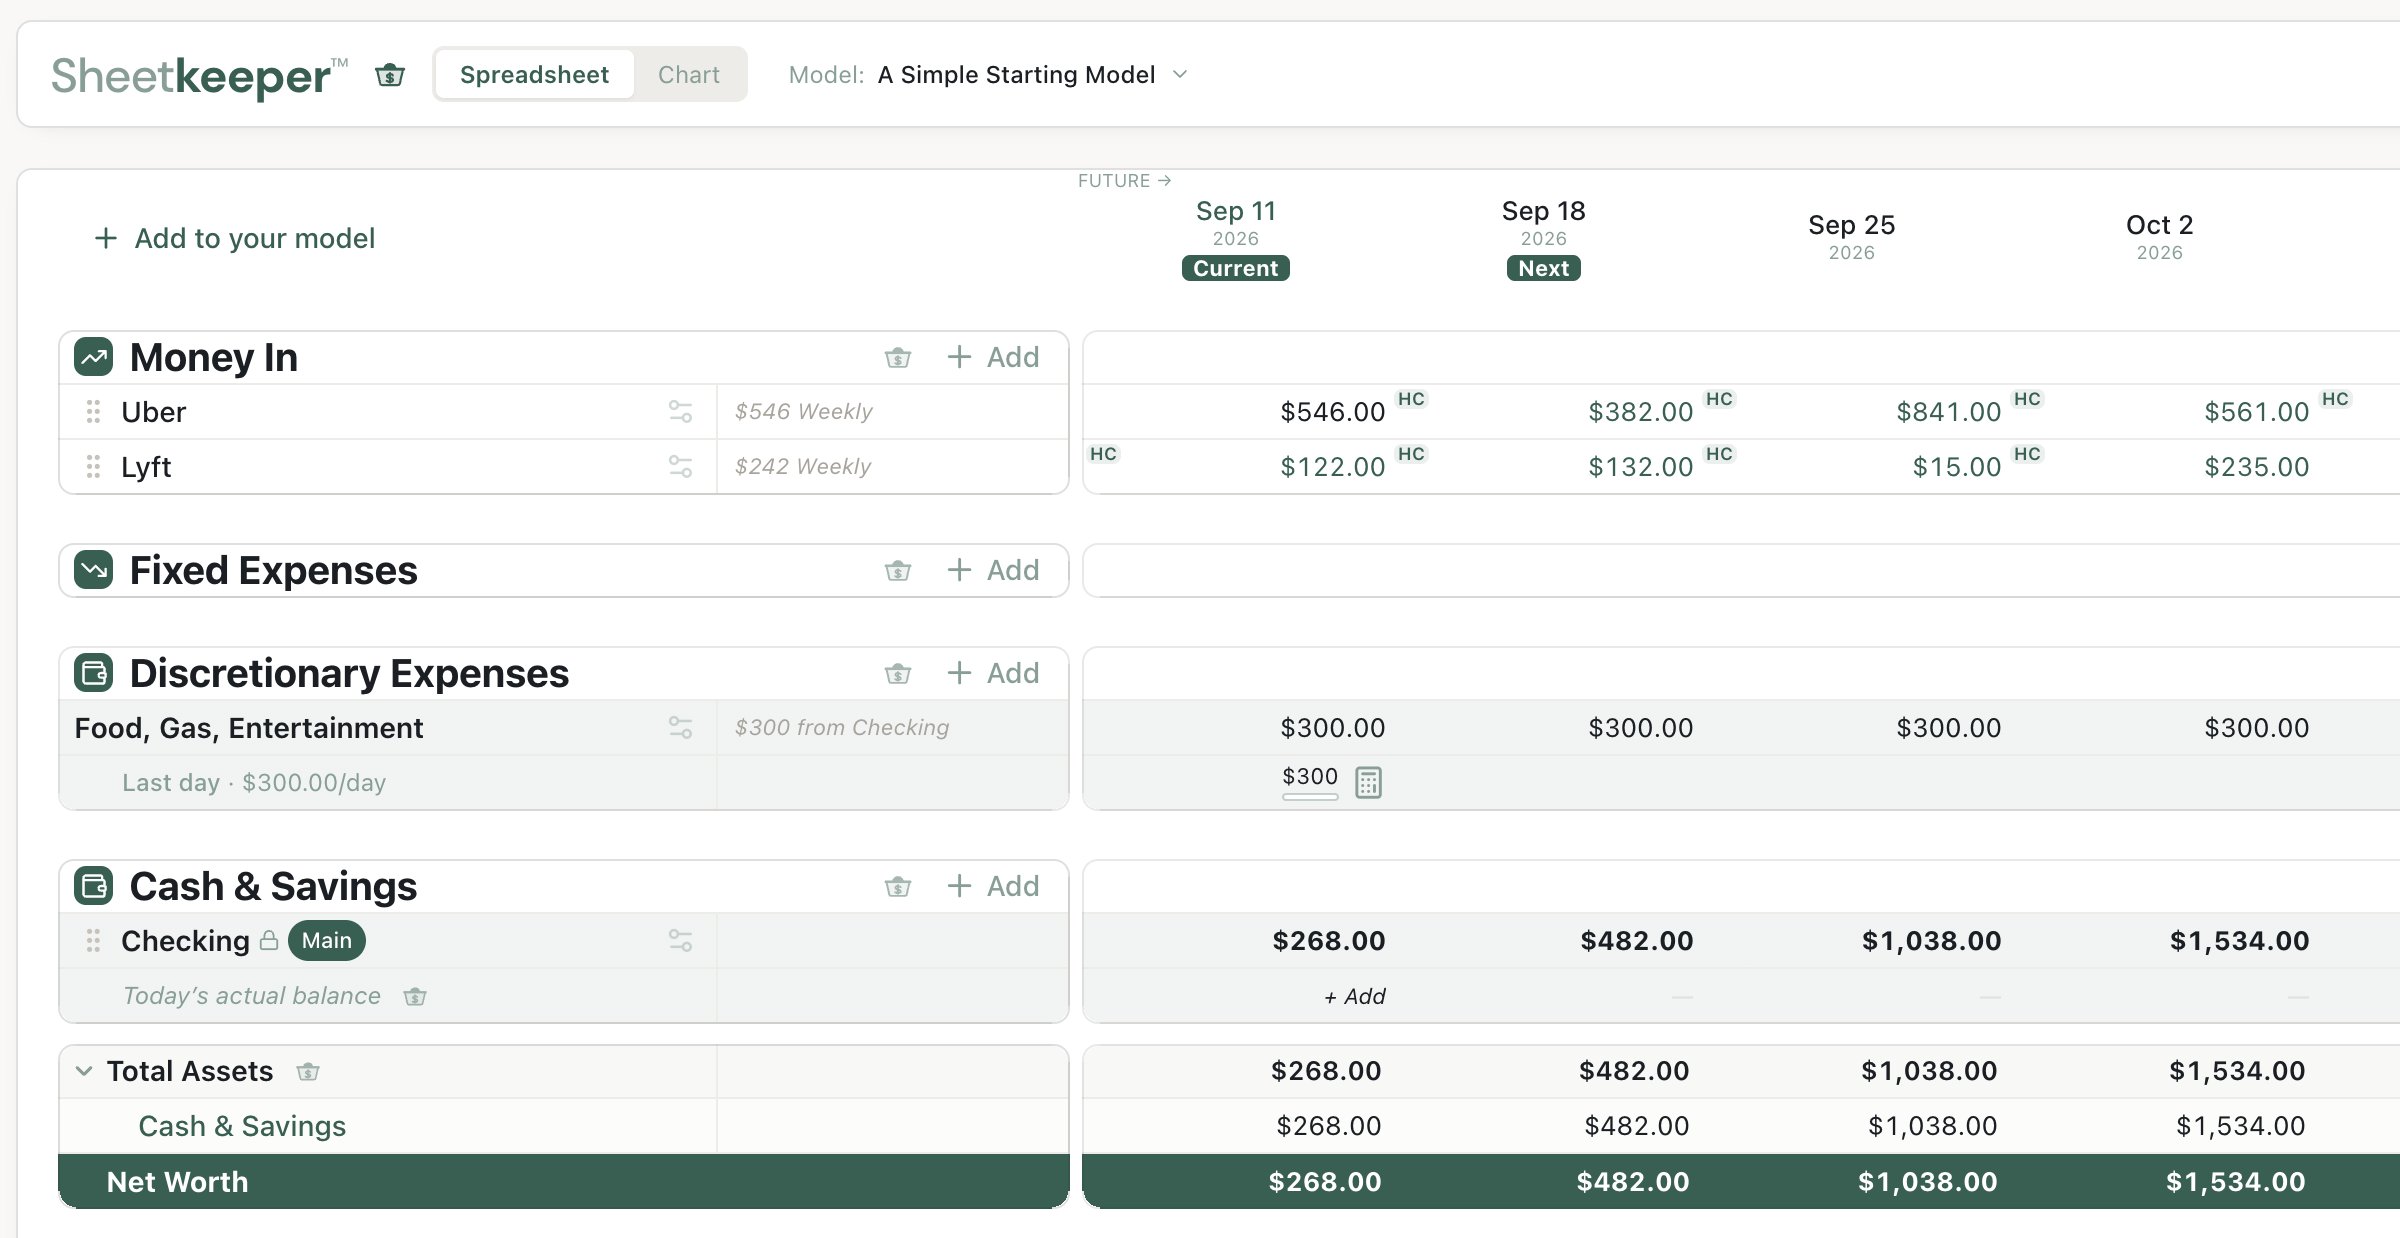Click Add to your model

[234, 238]
